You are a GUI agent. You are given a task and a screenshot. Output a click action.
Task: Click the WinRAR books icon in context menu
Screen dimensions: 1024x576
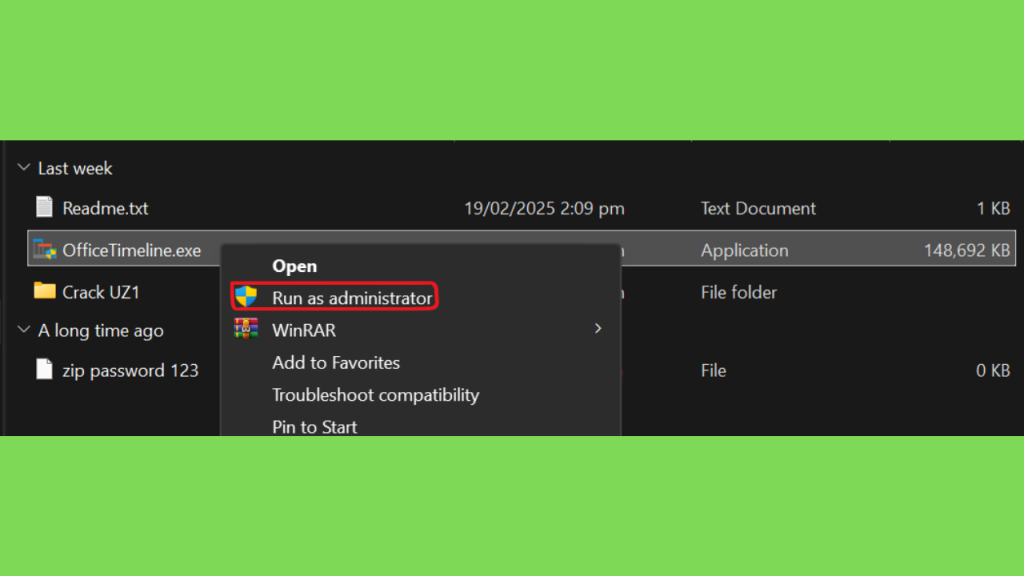(x=246, y=328)
